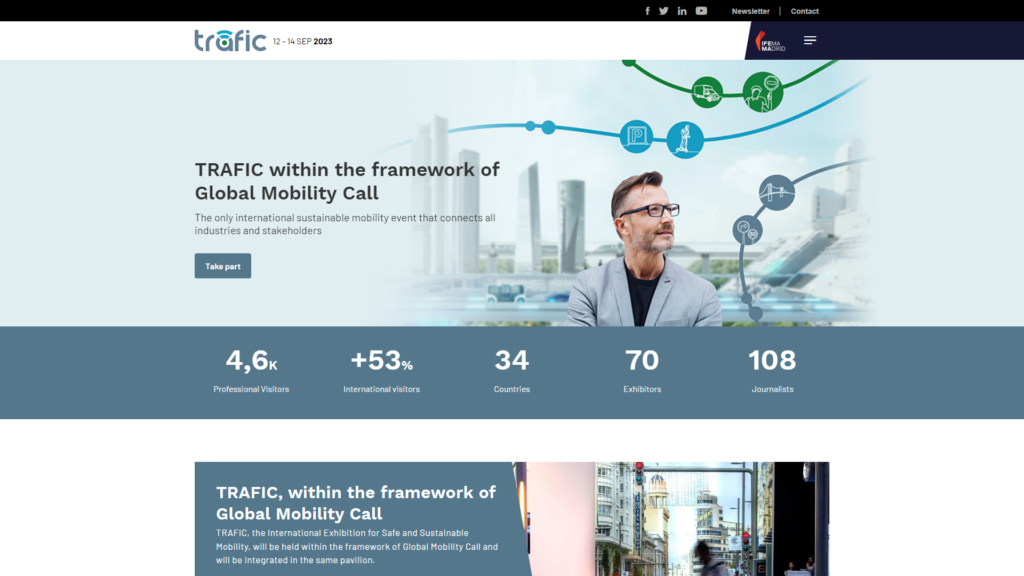Click the blue parking icon circle
Viewport: 1024px width, 576px height.
[636, 136]
